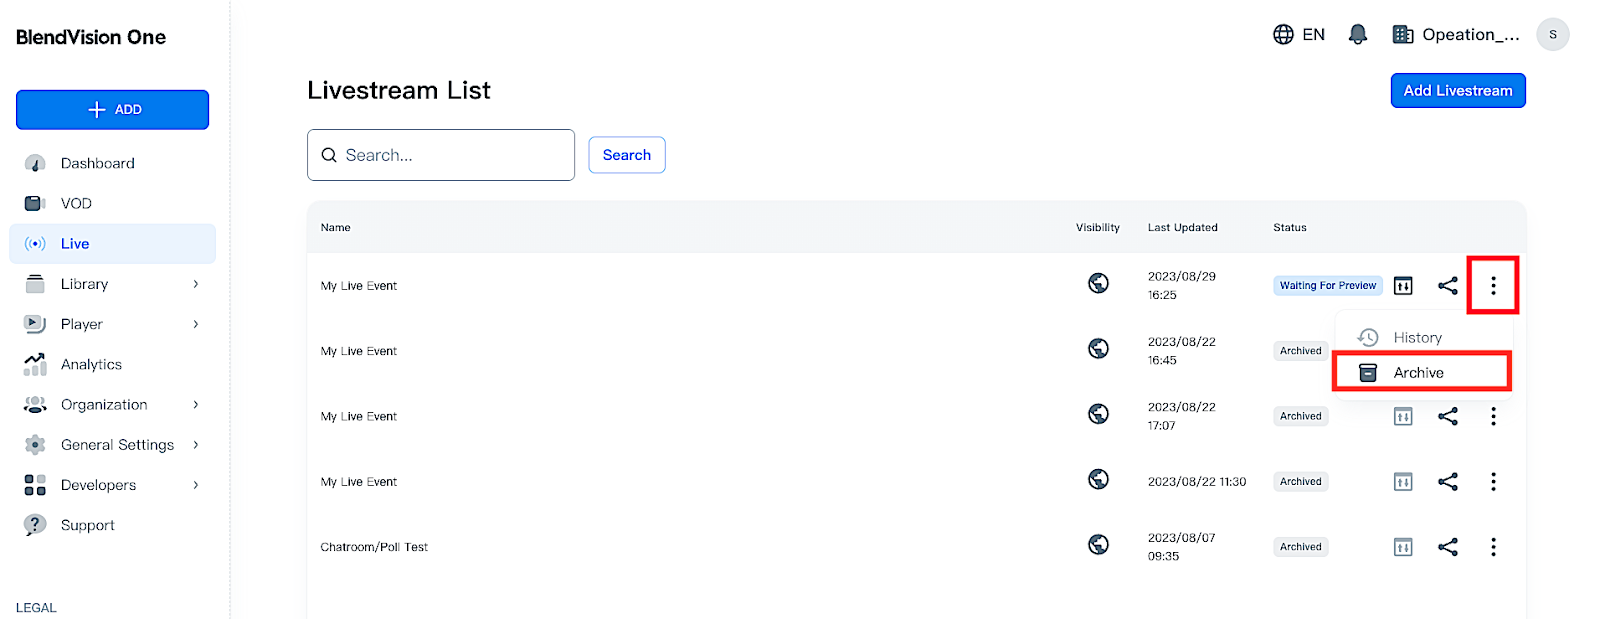The image size is (1600, 619).
Task: Open more options for the 11:30 livestream
Action: pos(1493,482)
